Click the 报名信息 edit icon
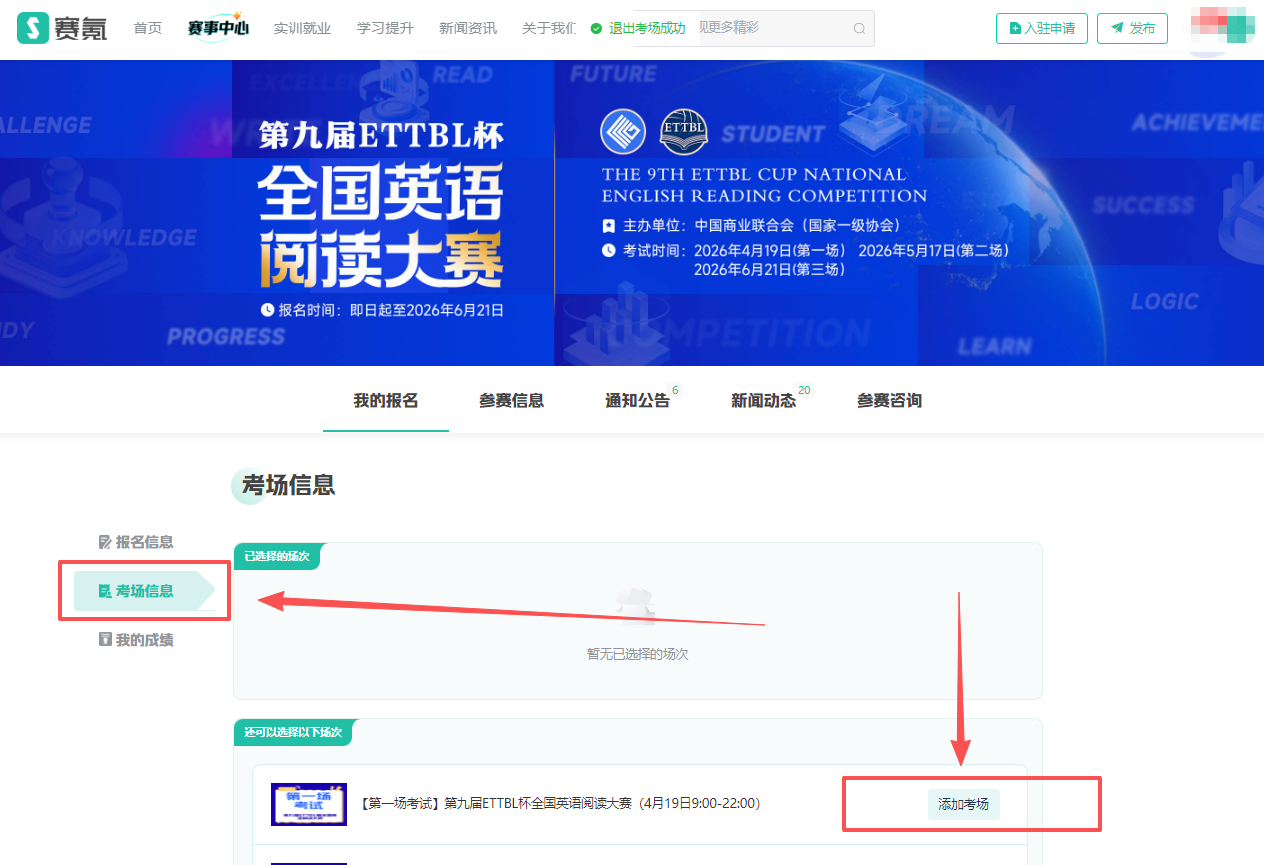The image size is (1264, 865). pos(105,542)
